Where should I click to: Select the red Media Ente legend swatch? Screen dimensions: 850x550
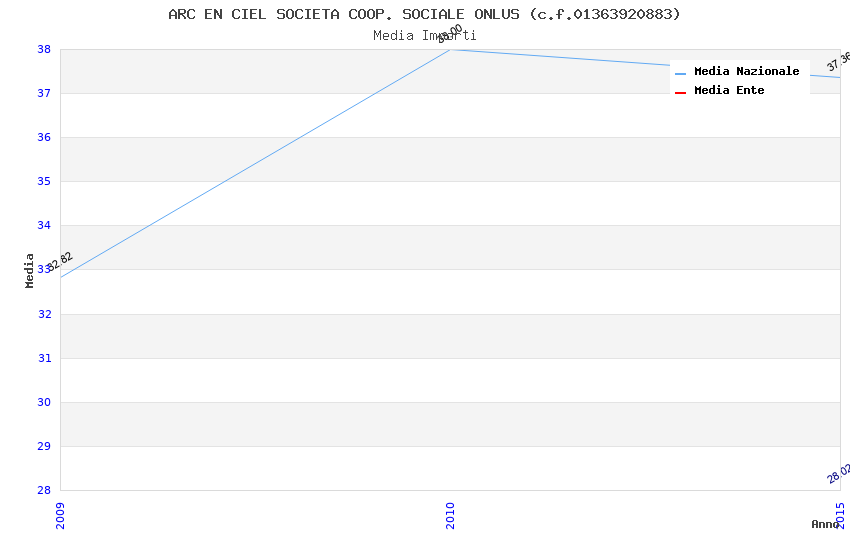click(680, 93)
